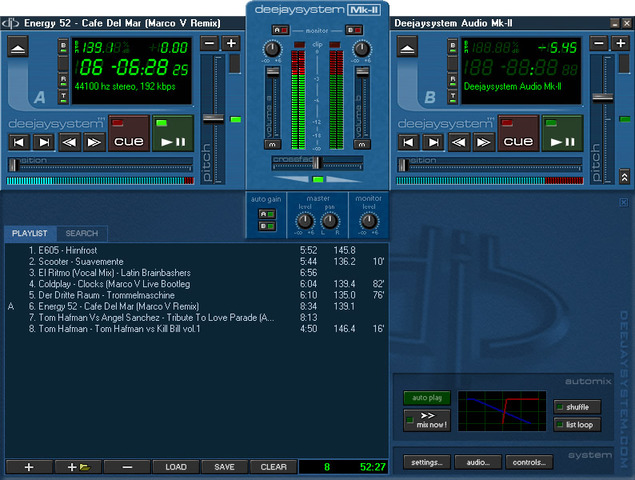
Task: Click the deck B pitch slider handle
Action: [603, 97]
